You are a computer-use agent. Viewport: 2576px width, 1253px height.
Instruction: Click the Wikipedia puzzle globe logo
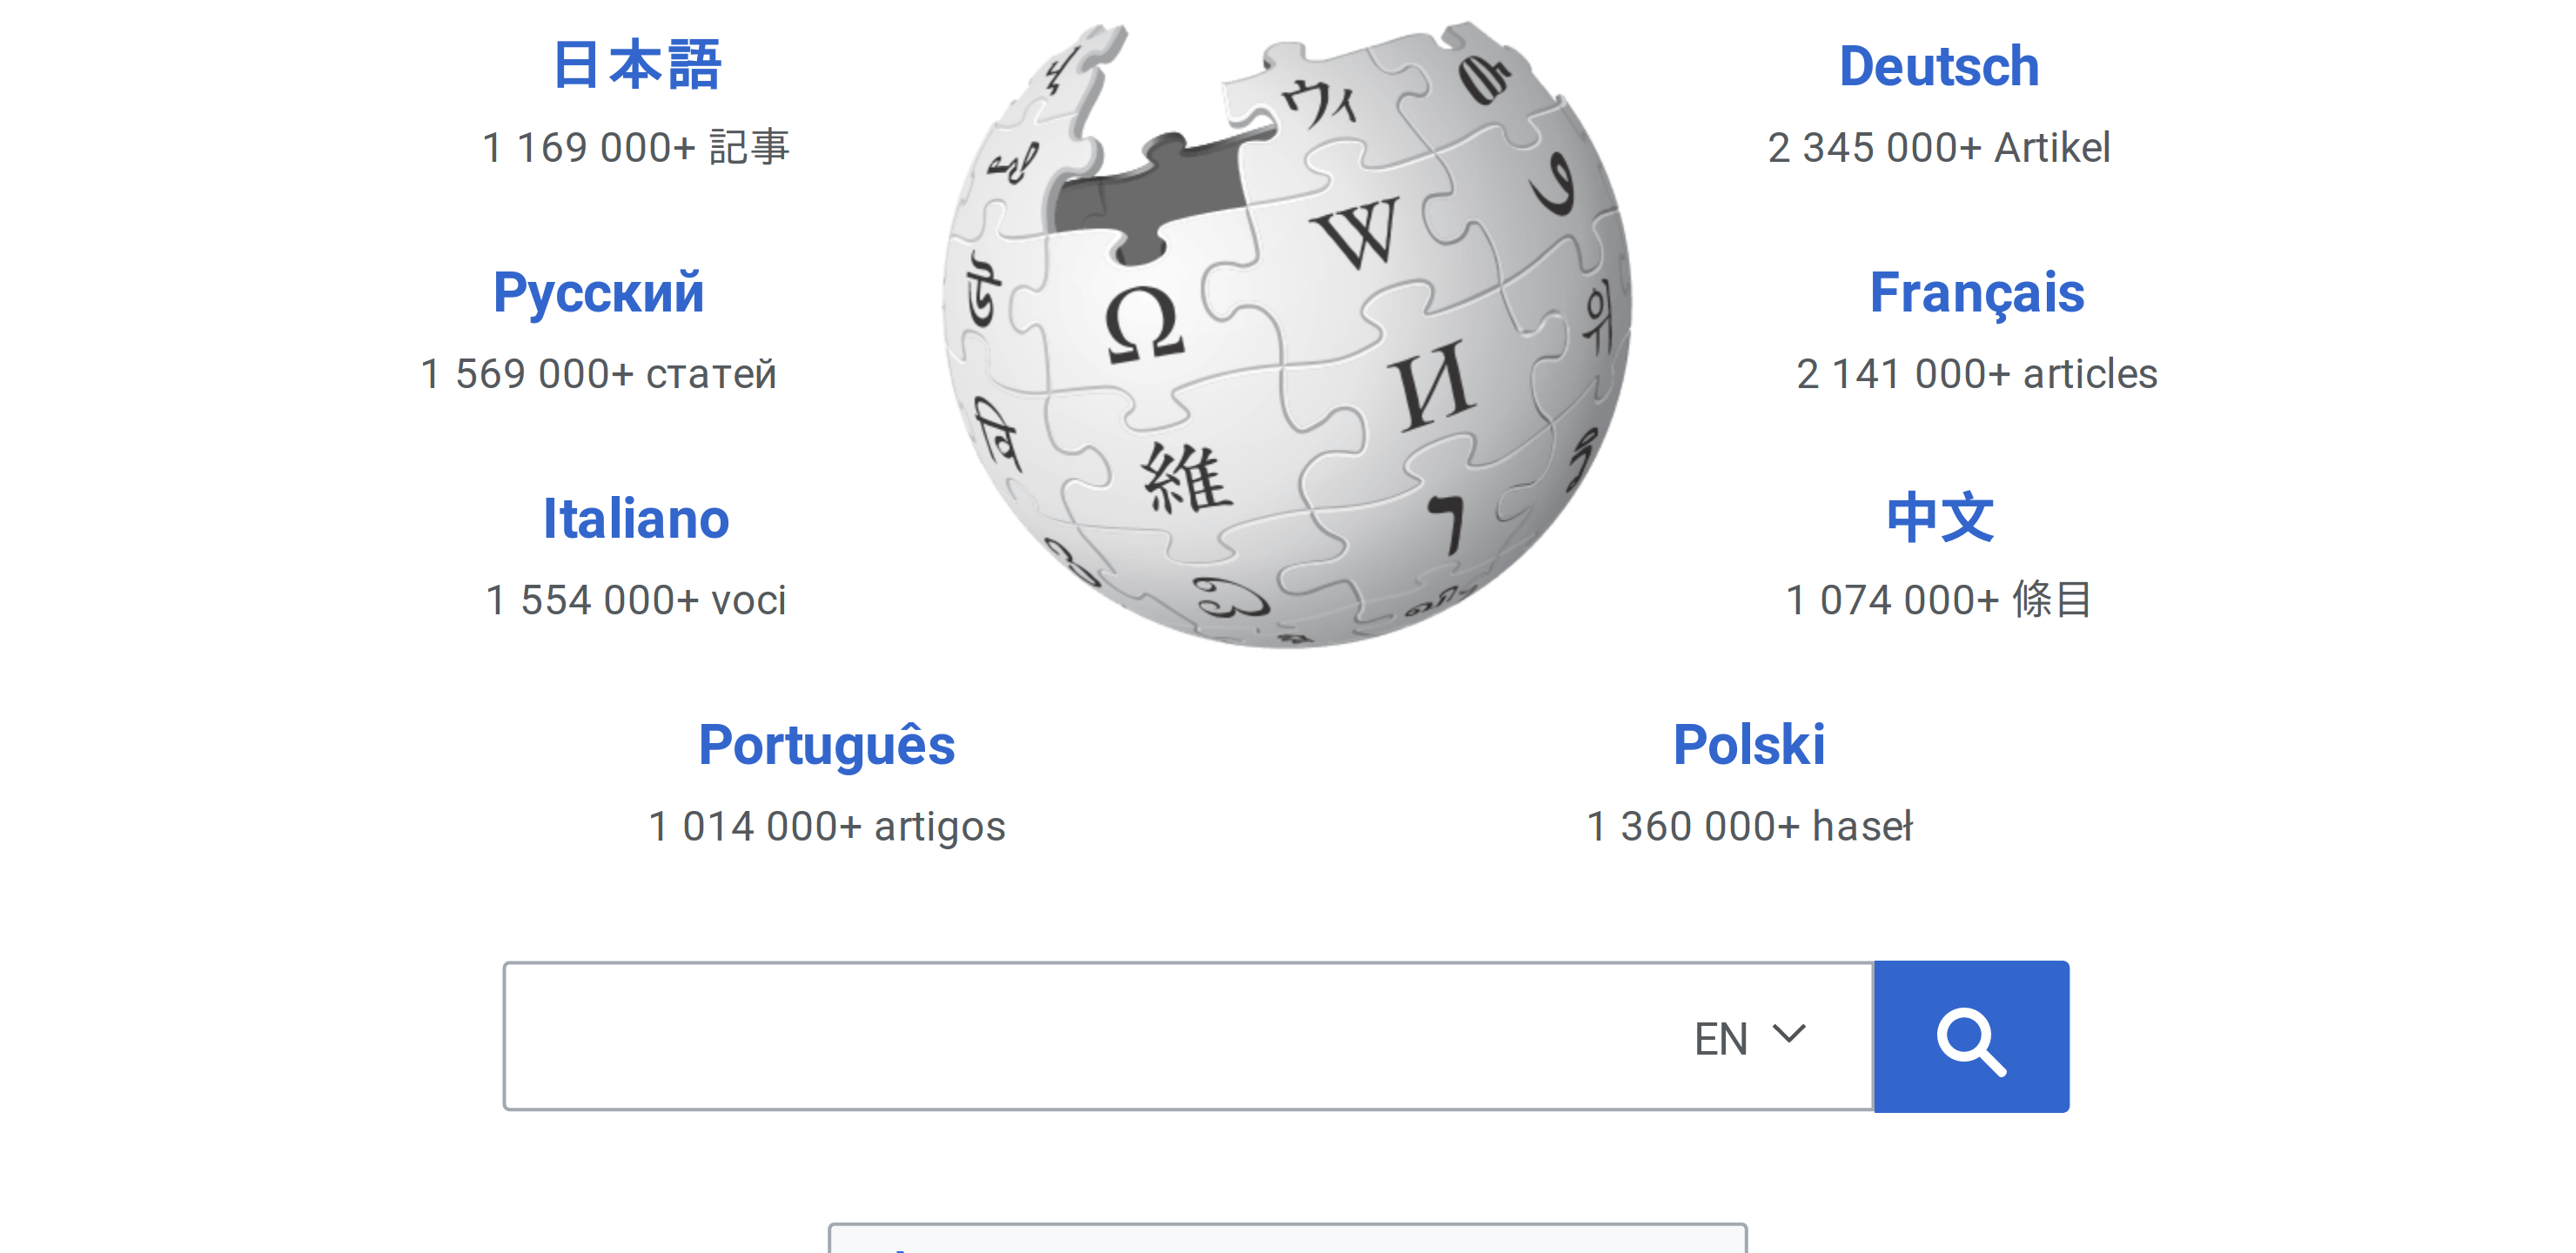click(x=1287, y=335)
